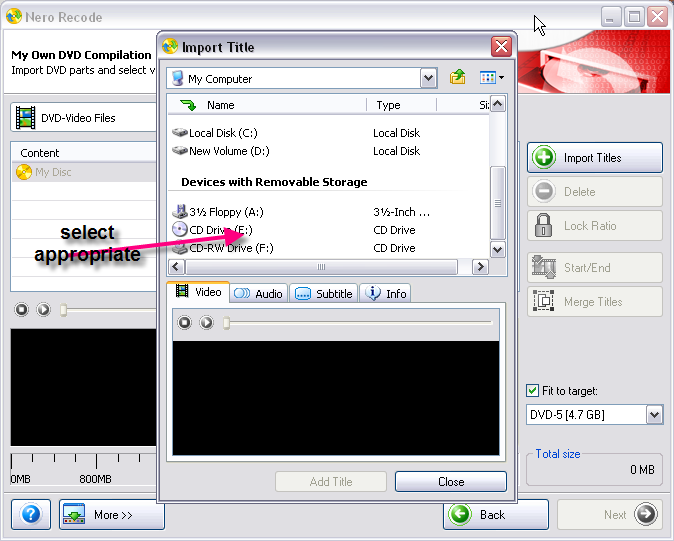Image resolution: width=674 pixels, height=541 pixels.
Task: Click the Back button
Action: (496, 514)
